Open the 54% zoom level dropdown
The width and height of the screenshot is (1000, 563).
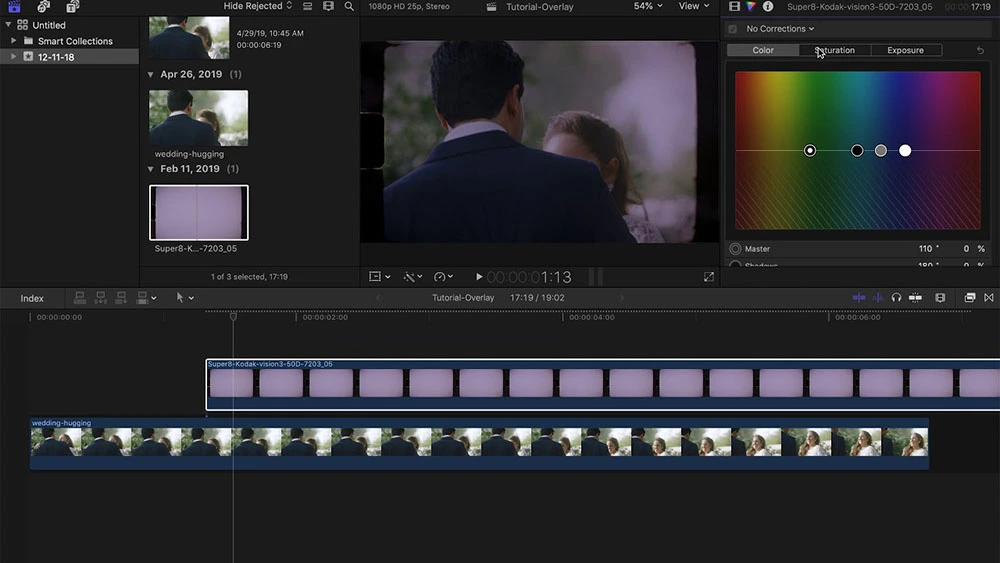648,6
